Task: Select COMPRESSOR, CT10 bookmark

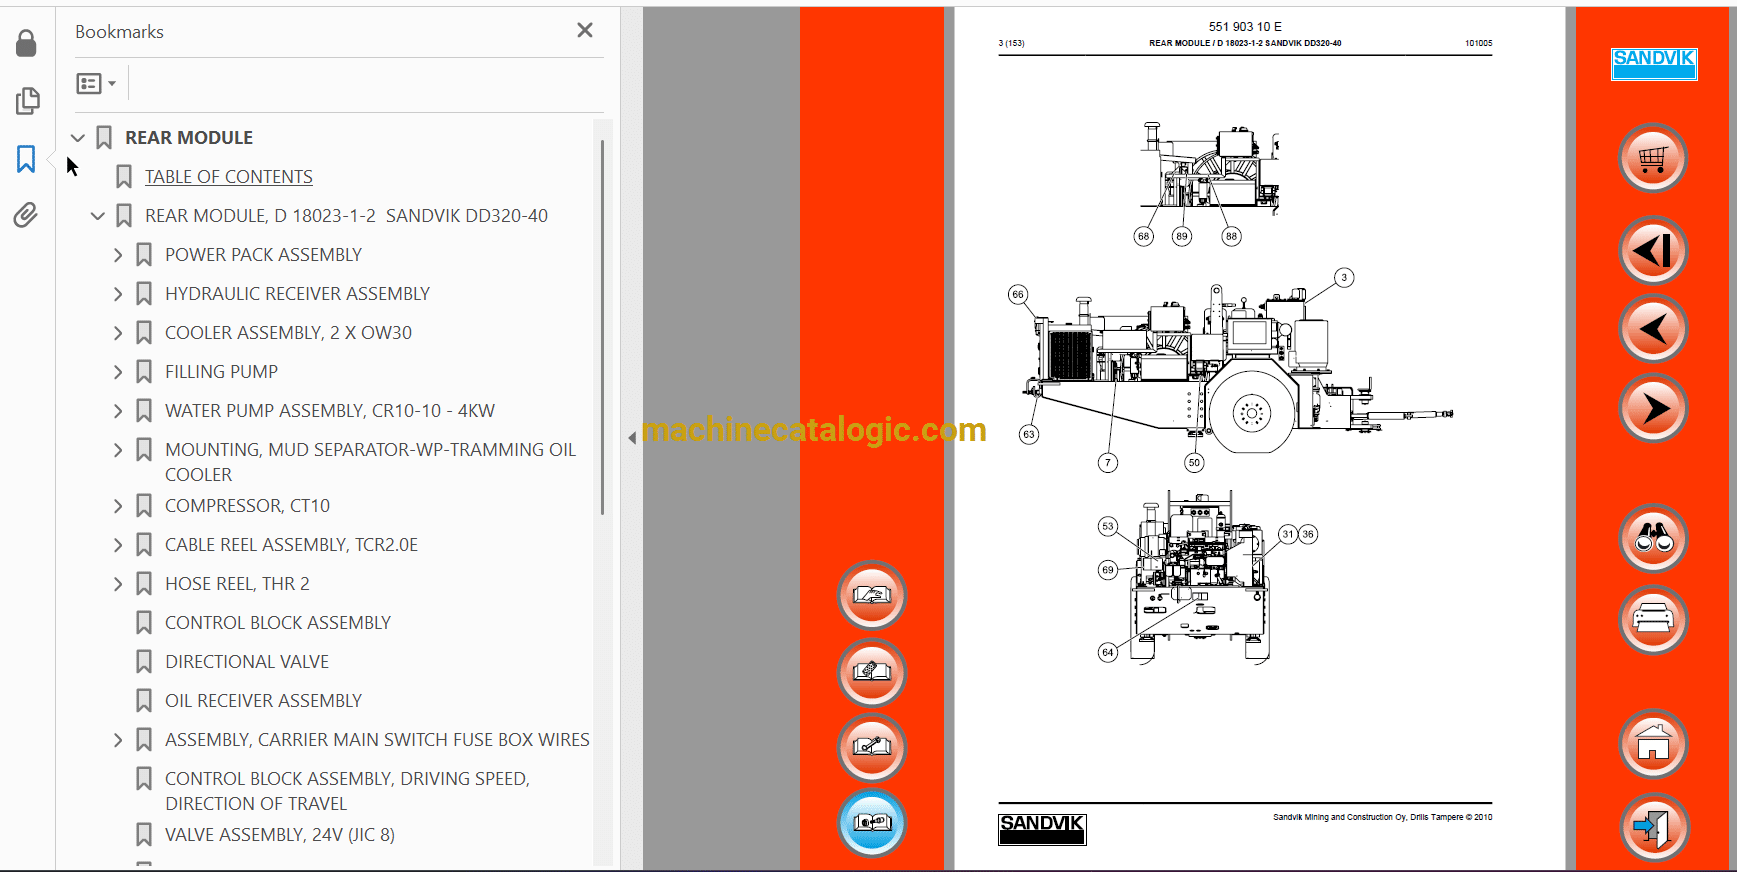Action: pyautogui.click(x=247, y=506)
